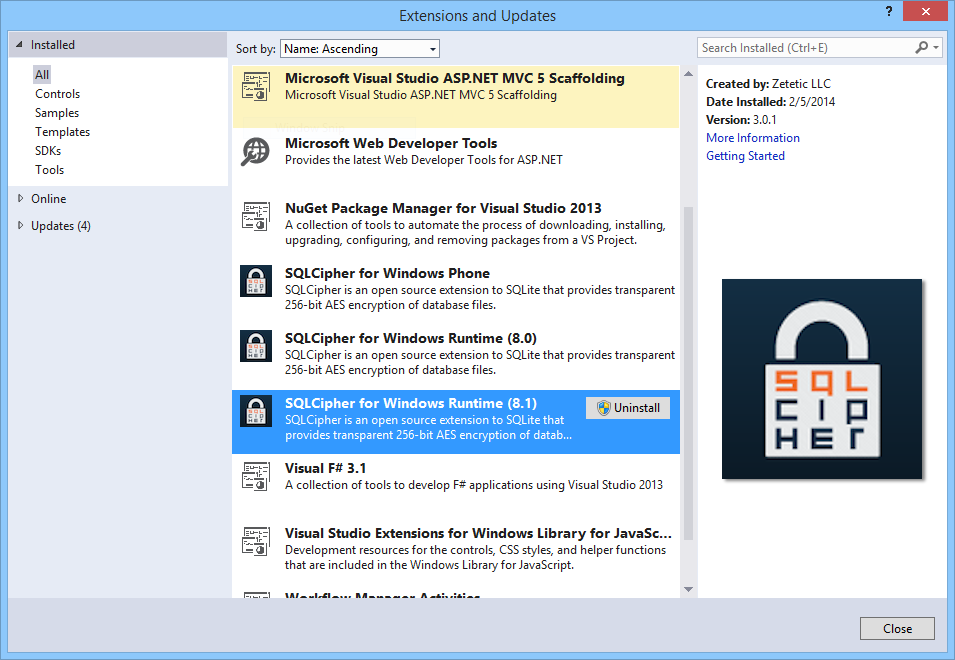Screen dimensions: 955x660
Task: Click the Version: 3.0.1 text
Action: click(x=741, y=119)
